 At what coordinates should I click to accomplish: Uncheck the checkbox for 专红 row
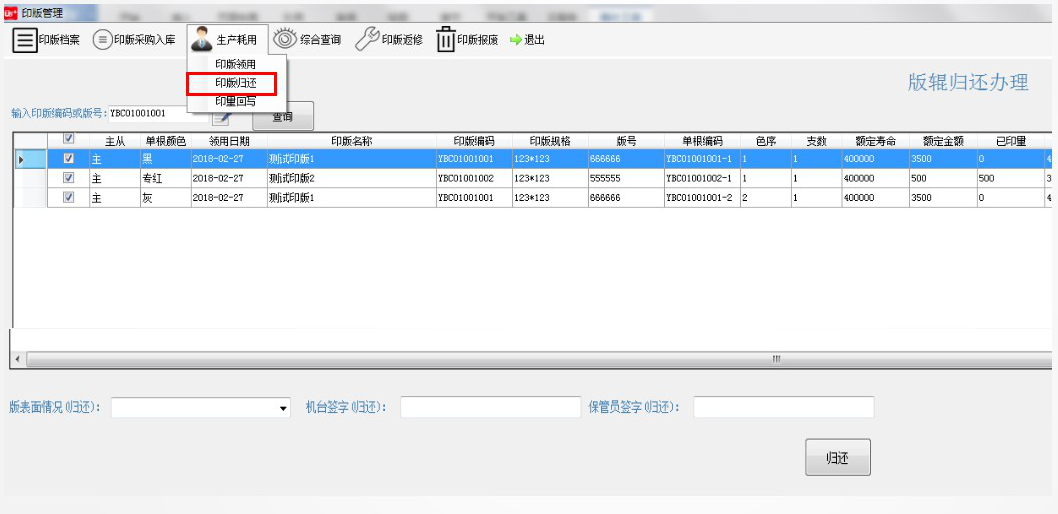coord(68,178)
